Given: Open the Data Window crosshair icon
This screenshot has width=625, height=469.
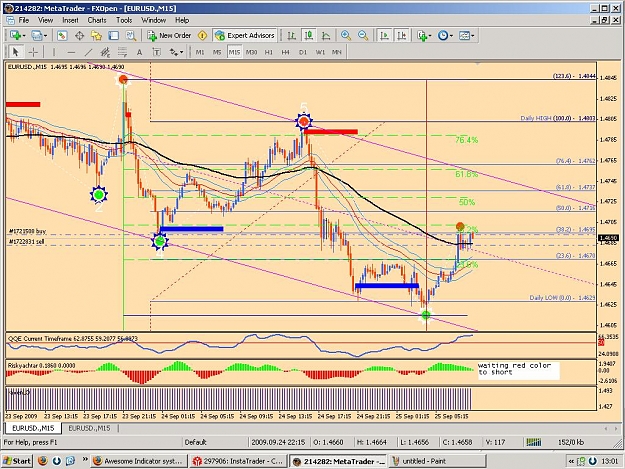Looking at the screenshot, I should (79, 35).
